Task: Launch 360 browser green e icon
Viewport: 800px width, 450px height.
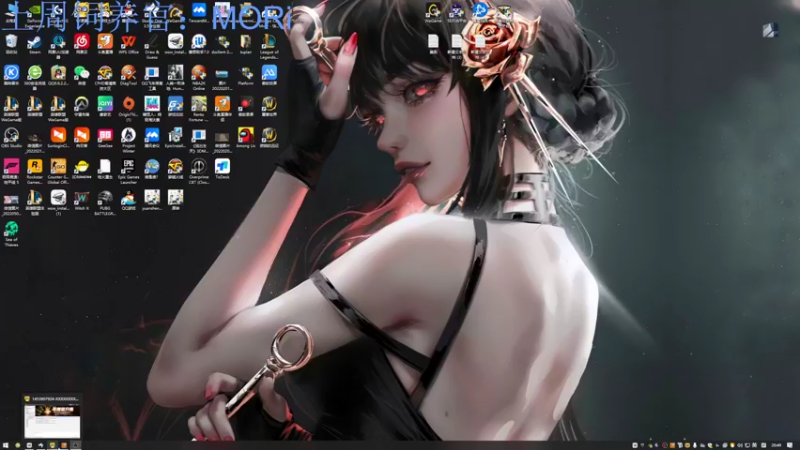Action: coord(35,77)
